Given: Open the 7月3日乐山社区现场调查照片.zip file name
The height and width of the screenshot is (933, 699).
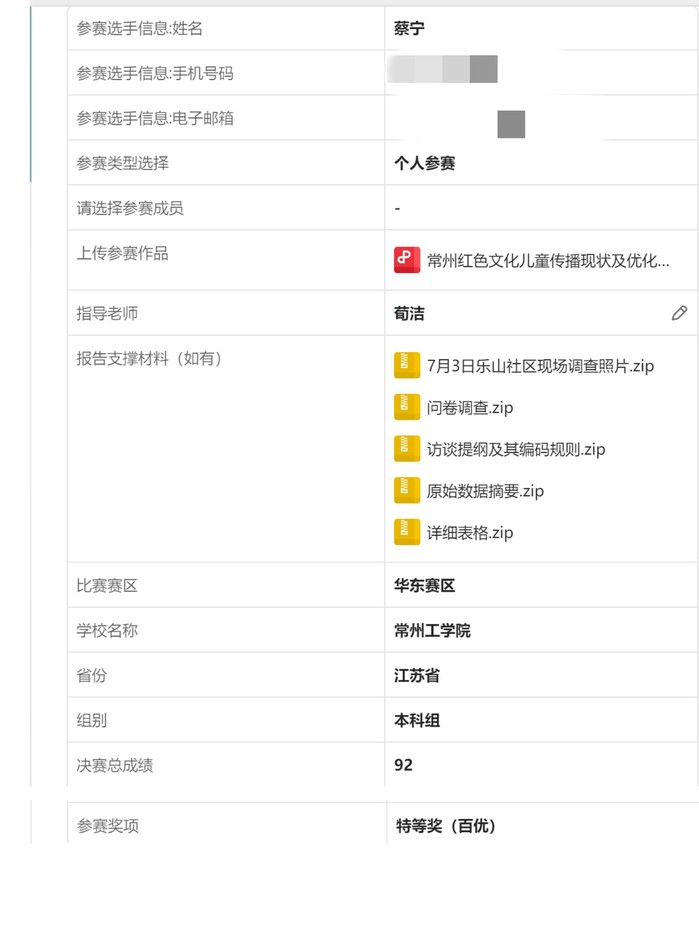Looking at the screenshot, I should [540, 366].
